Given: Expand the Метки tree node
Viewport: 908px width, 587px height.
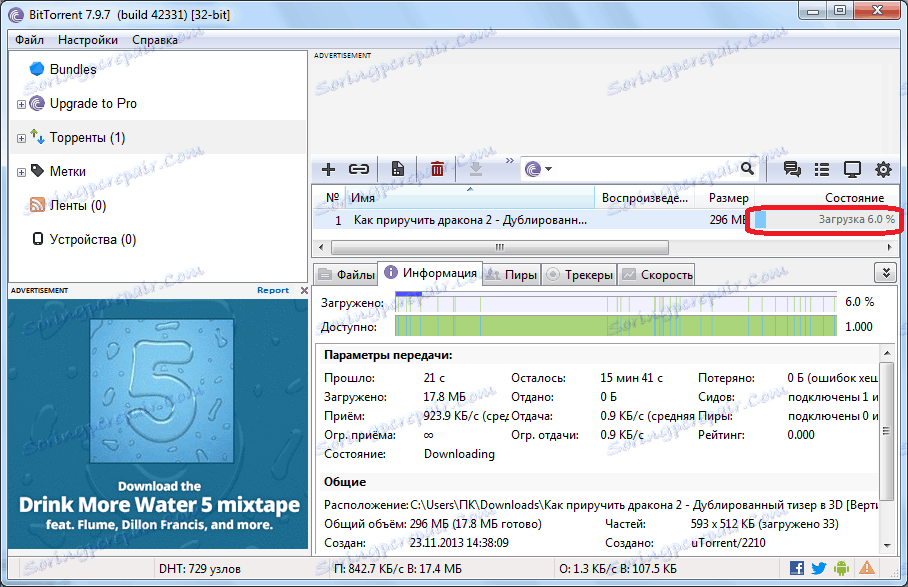Looking at the screenshot, I should 21,172.
